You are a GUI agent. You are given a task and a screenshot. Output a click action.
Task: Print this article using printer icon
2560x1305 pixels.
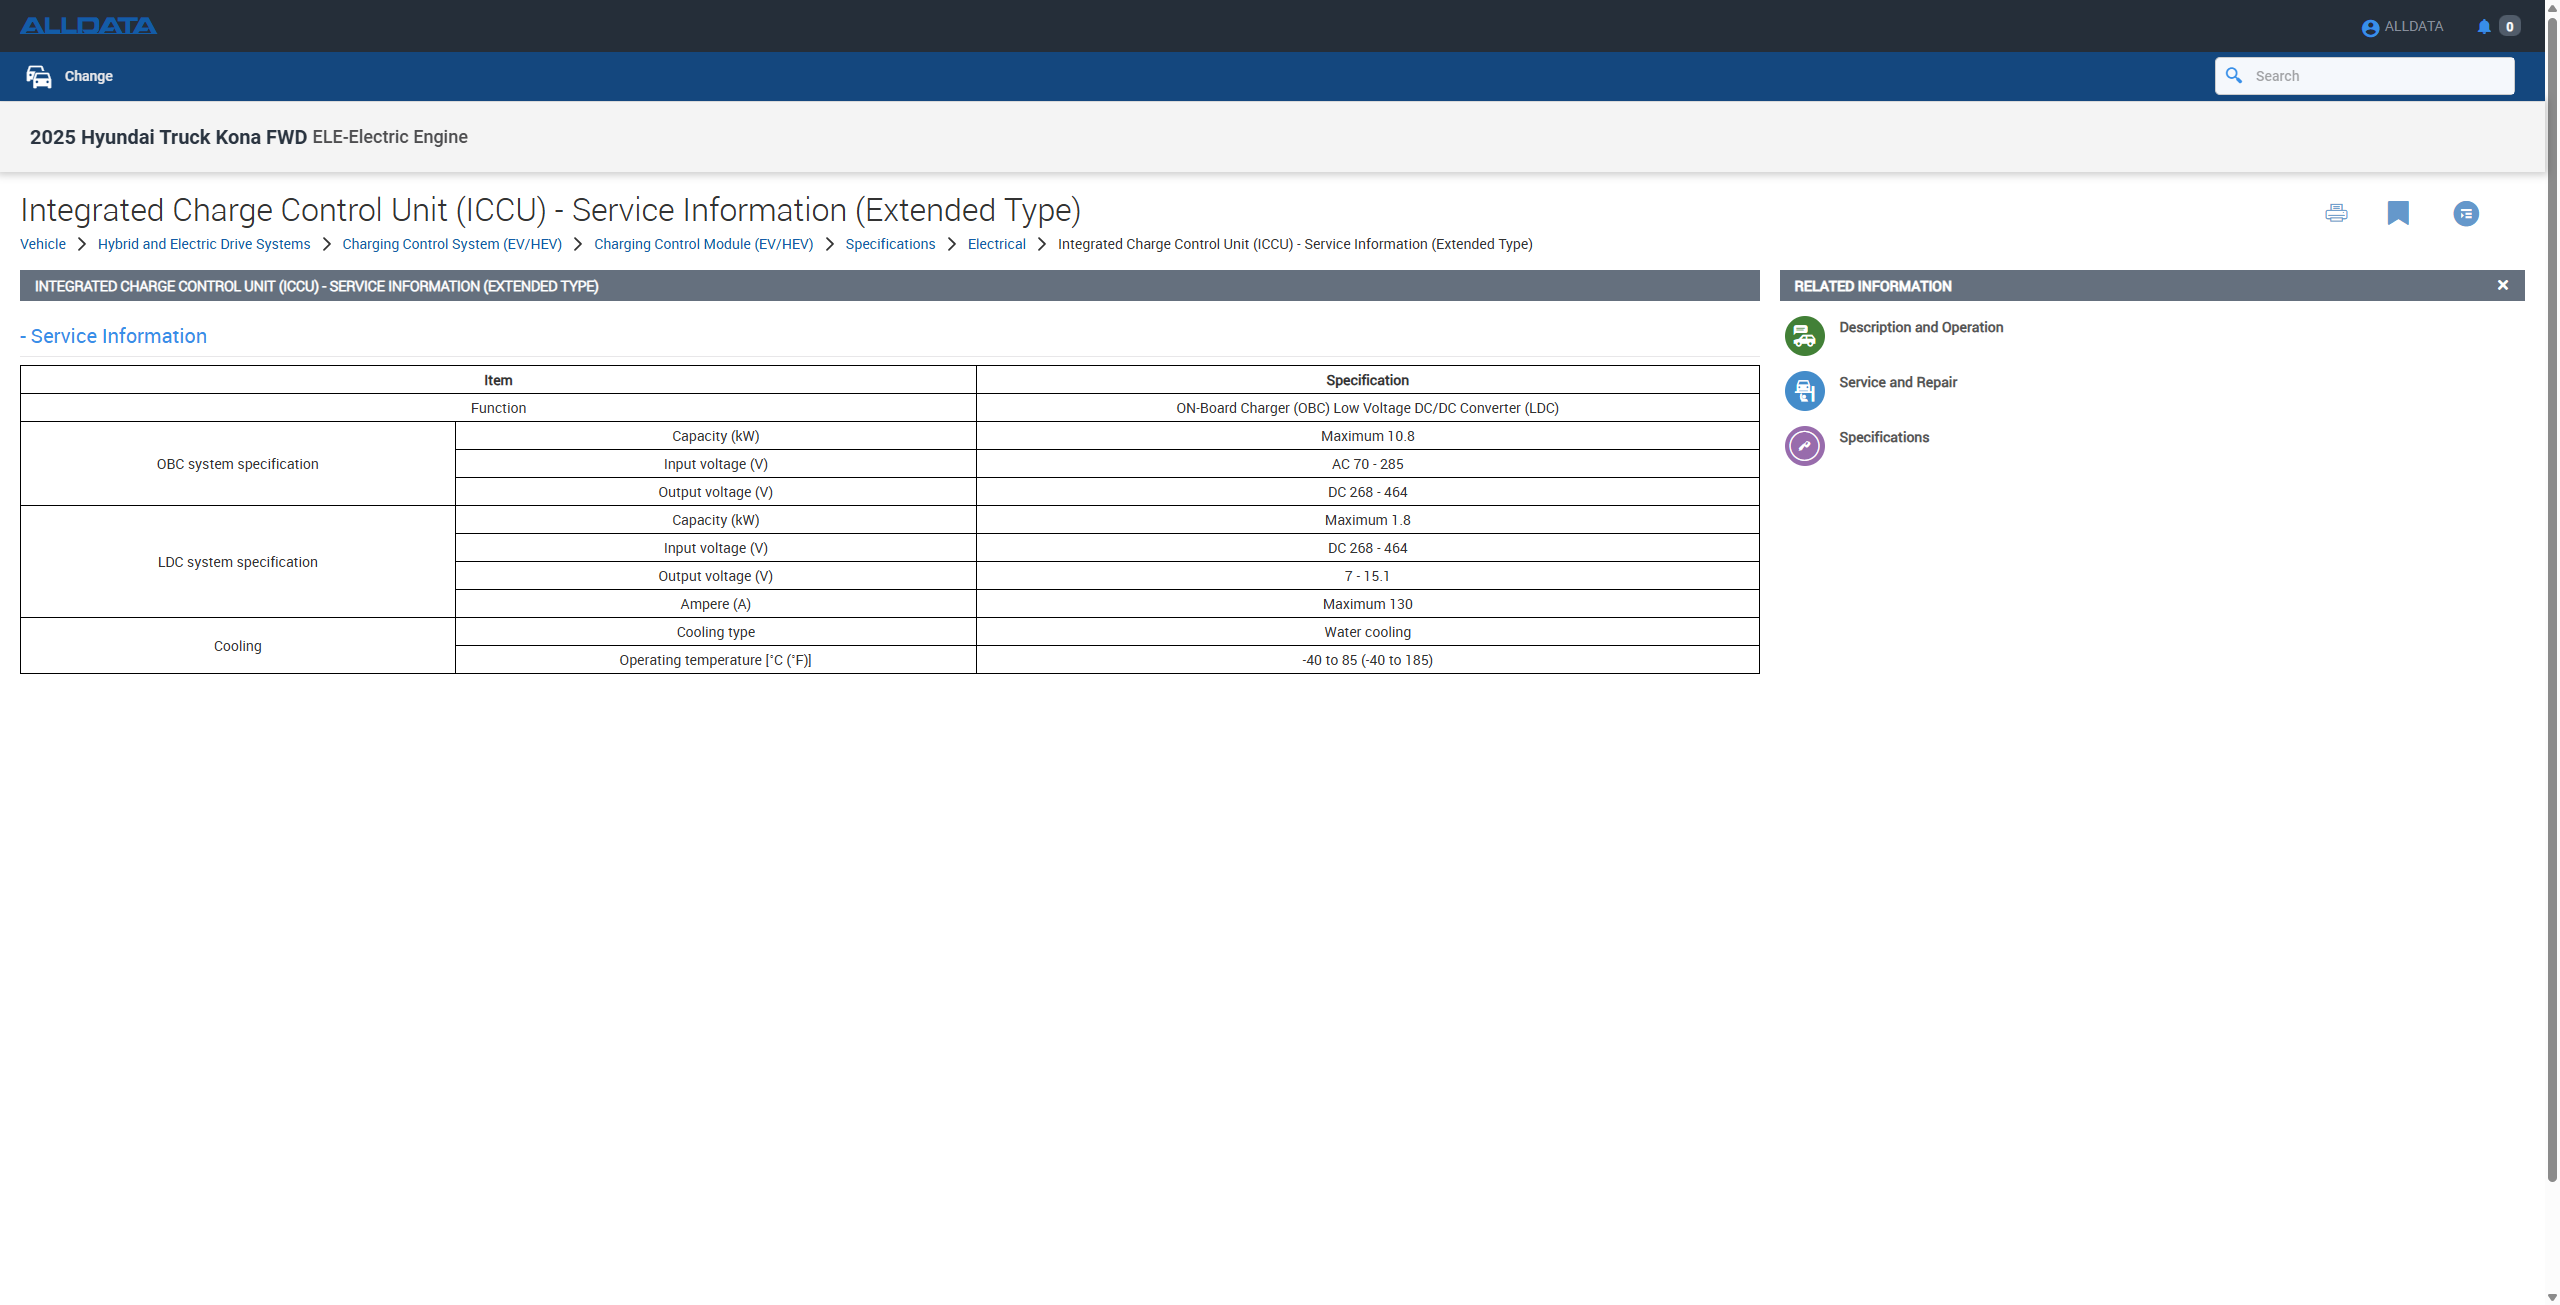tap(2336, 213)
